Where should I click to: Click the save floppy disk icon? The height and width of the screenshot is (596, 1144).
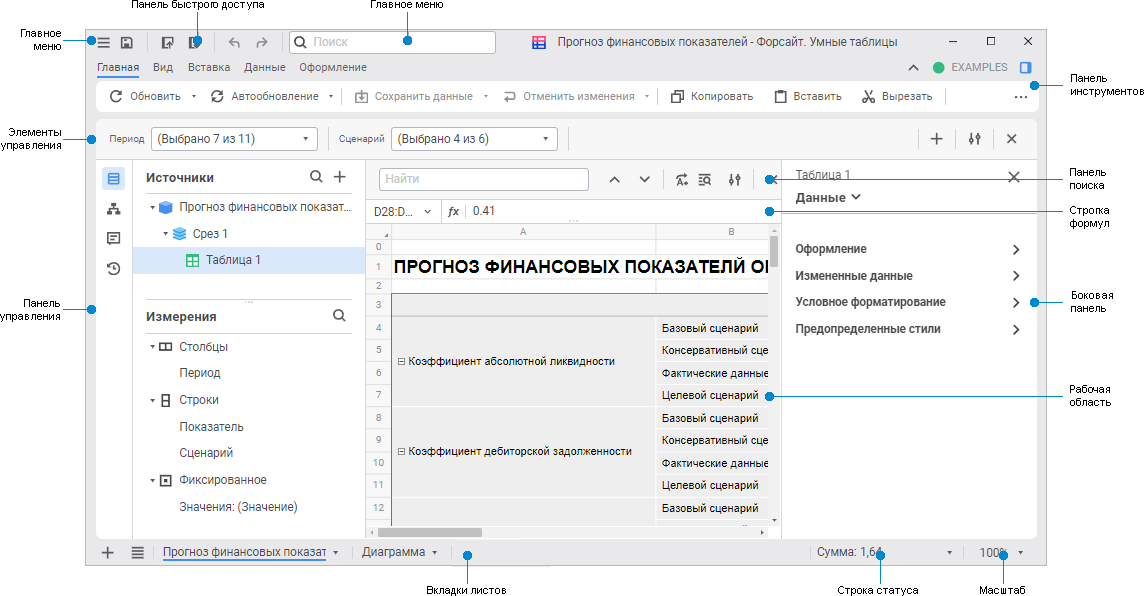click(127, 42)
